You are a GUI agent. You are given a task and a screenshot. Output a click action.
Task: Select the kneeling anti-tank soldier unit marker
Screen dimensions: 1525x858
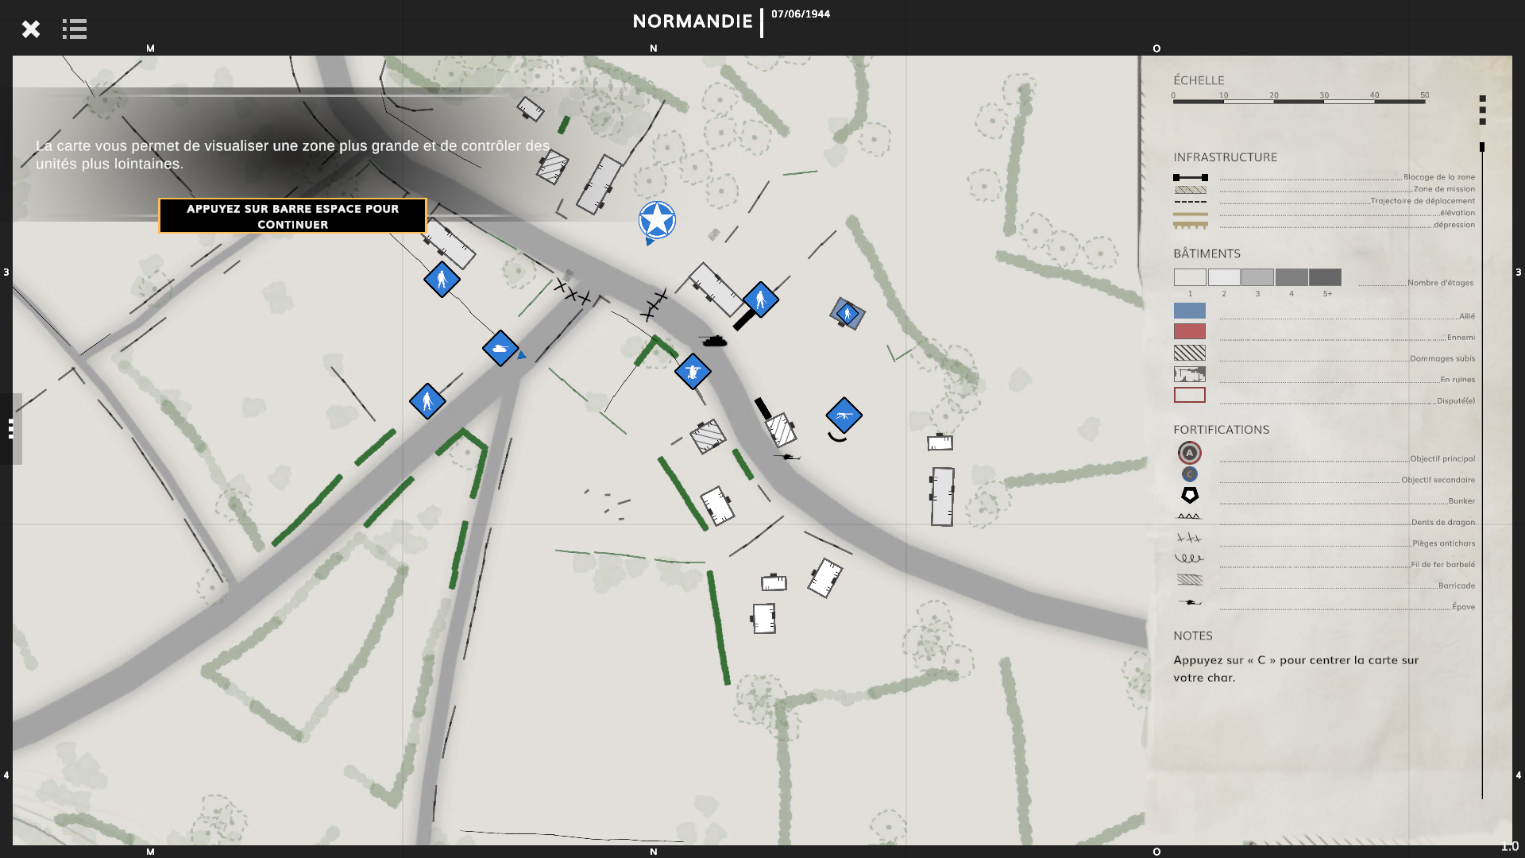[693, 372]
